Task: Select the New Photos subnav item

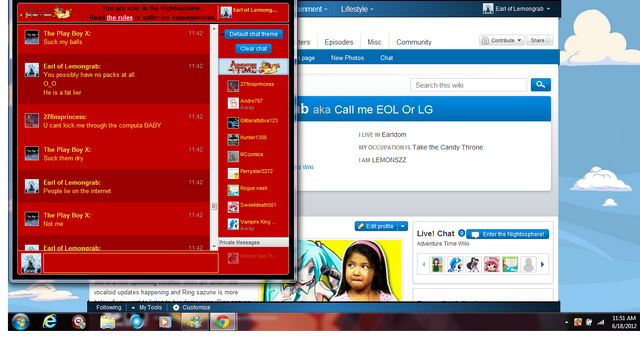Action: click(x=347, y=58)
